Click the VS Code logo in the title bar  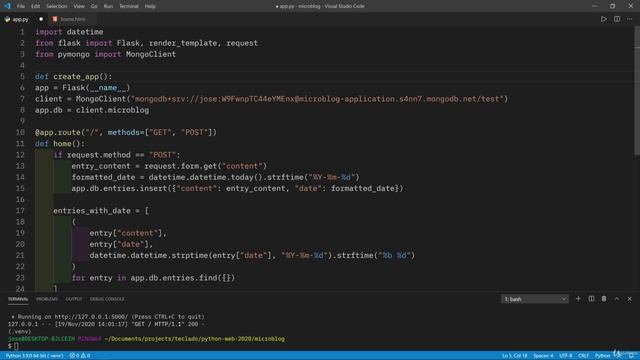click(x=7, y=6)
